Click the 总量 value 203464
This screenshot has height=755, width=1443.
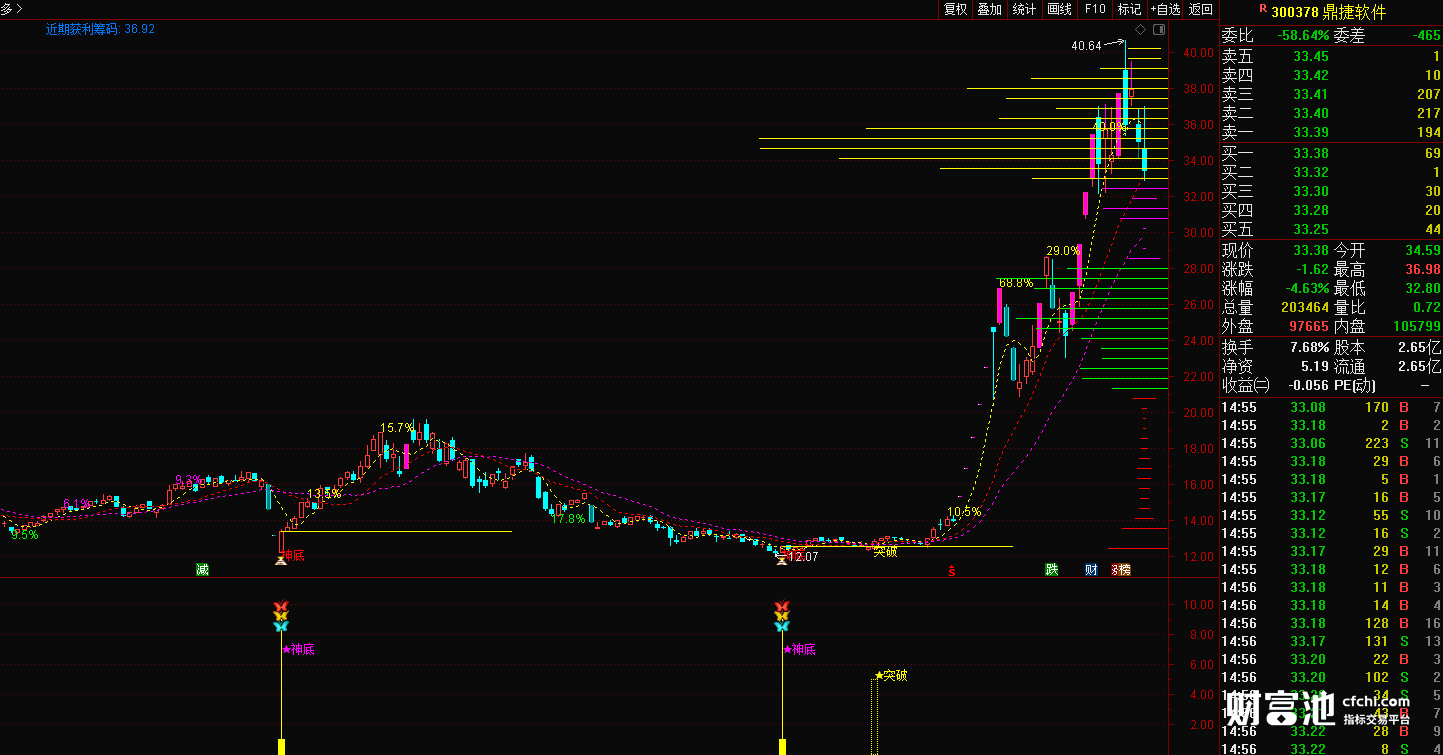tap(1305, 308)
